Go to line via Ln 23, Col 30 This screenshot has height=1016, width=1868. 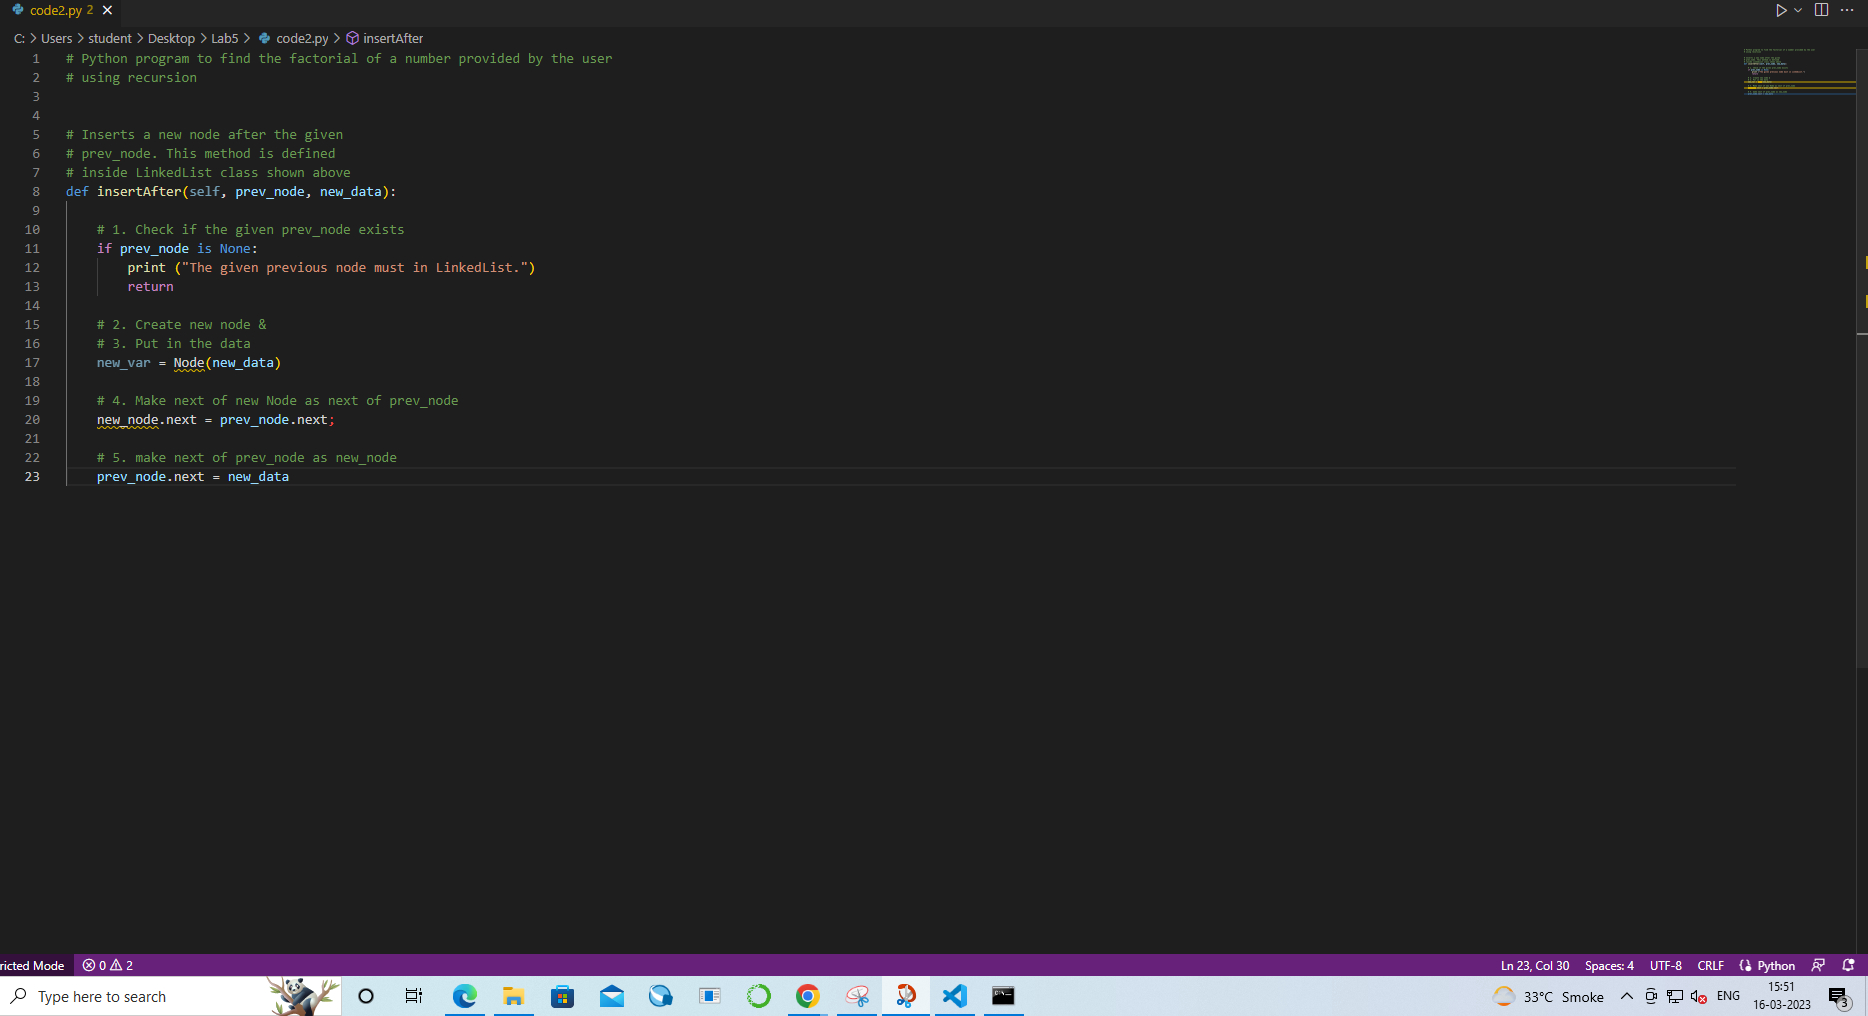(1534, 965)
